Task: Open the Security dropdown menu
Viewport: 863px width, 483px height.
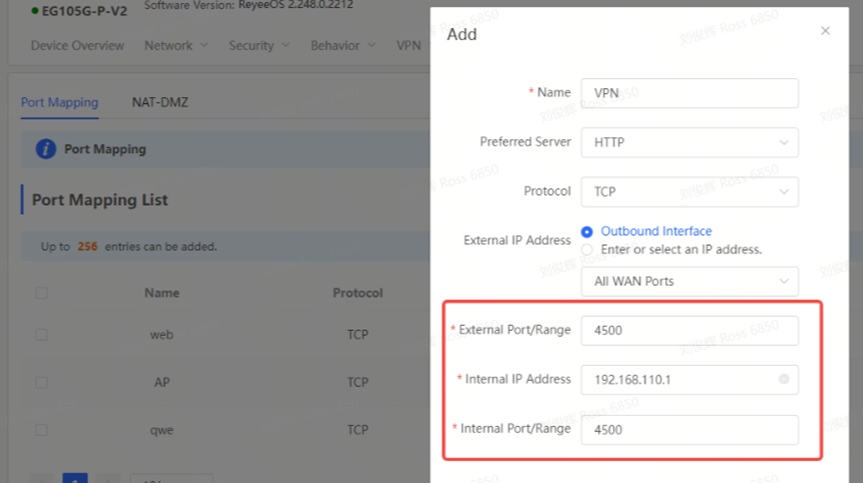Action: pos(258,45)
